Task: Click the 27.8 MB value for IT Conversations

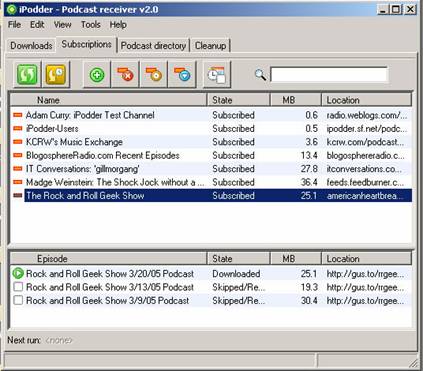Action: (309, 169)
